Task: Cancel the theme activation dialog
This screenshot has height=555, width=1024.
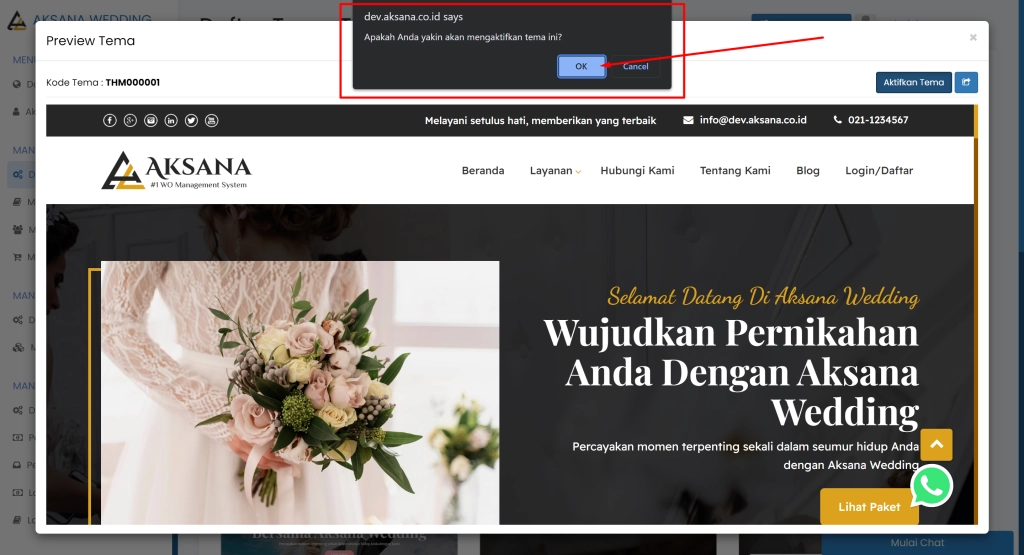Action: click(x=635, y=66)
